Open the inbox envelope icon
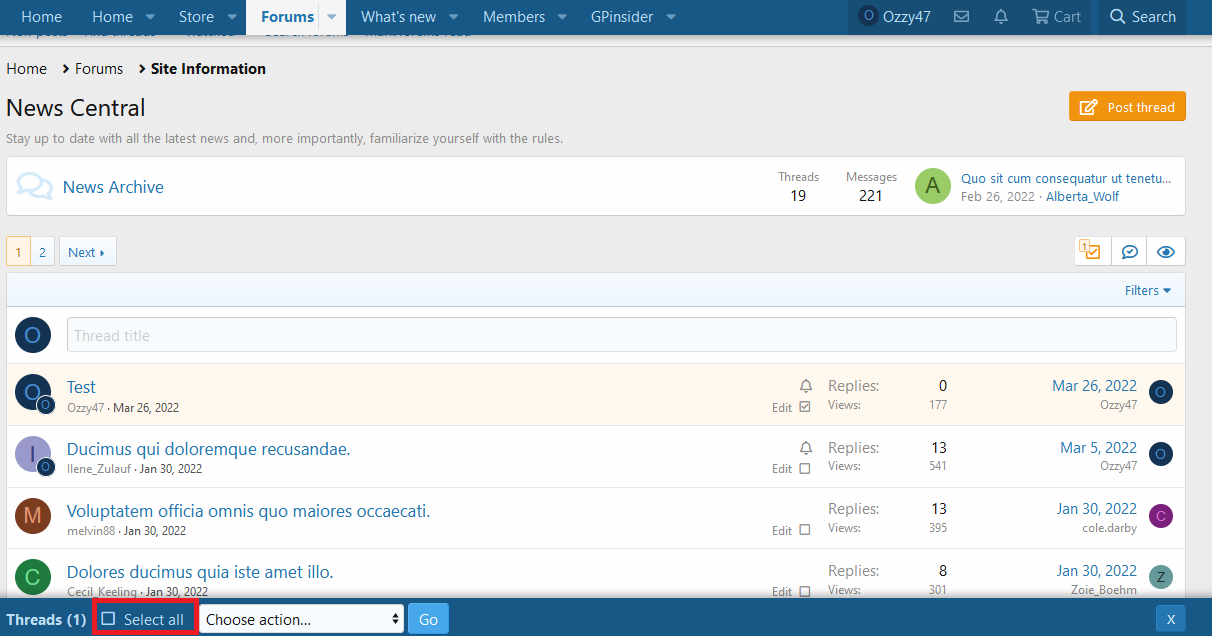 pyautogui.click(x=961, y=17)
